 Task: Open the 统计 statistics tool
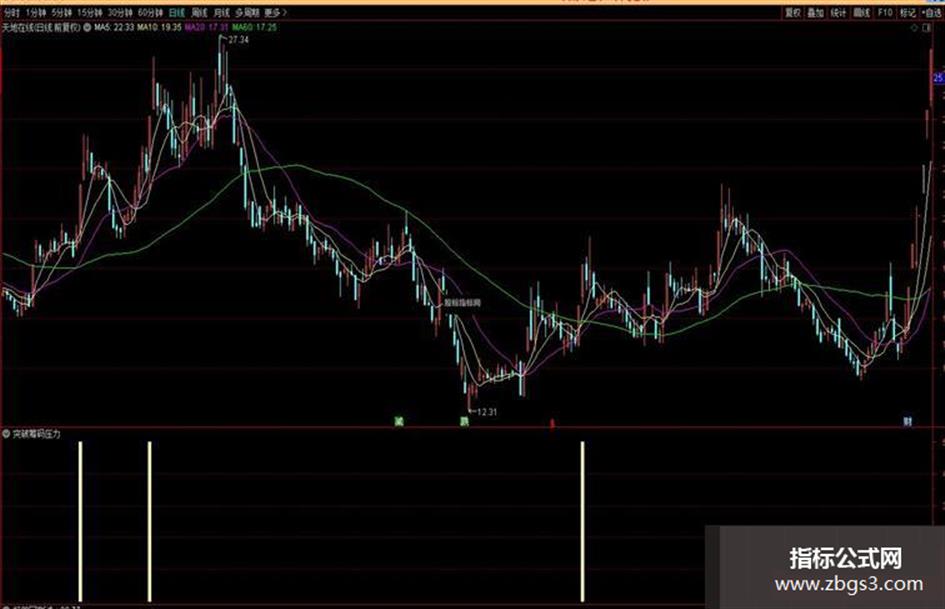(x=838, y=13)
